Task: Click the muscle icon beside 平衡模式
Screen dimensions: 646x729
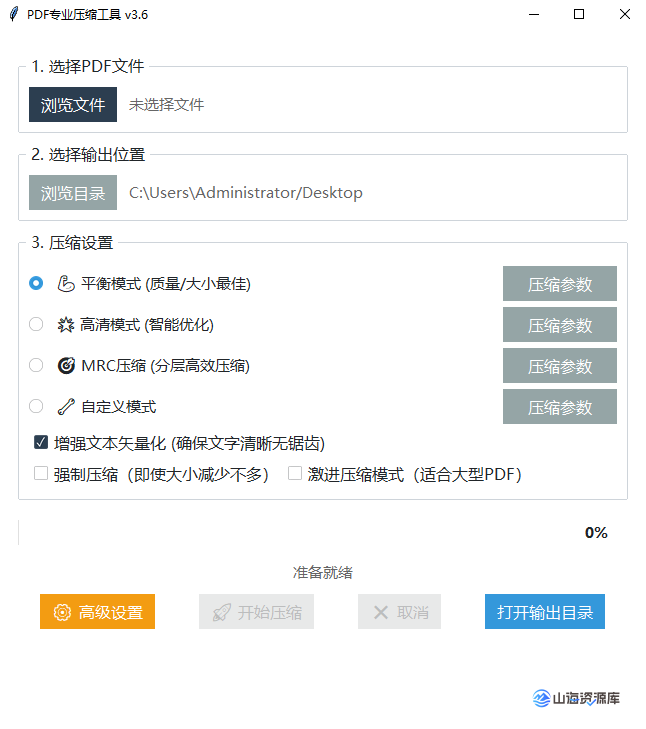Action: [66, 284]
